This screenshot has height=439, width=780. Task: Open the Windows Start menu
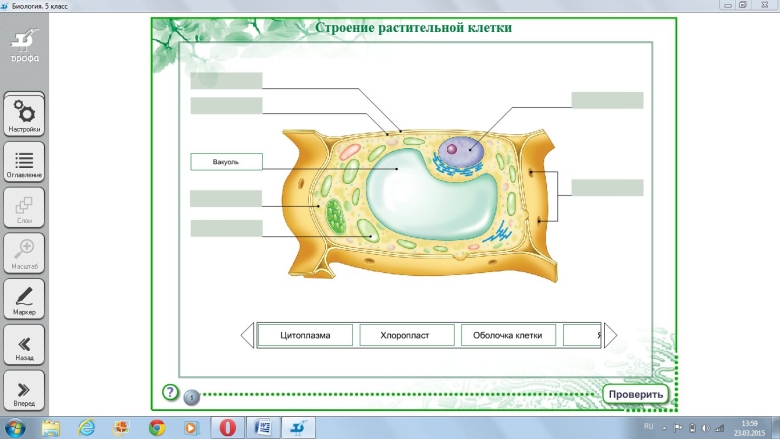[17, 427]
